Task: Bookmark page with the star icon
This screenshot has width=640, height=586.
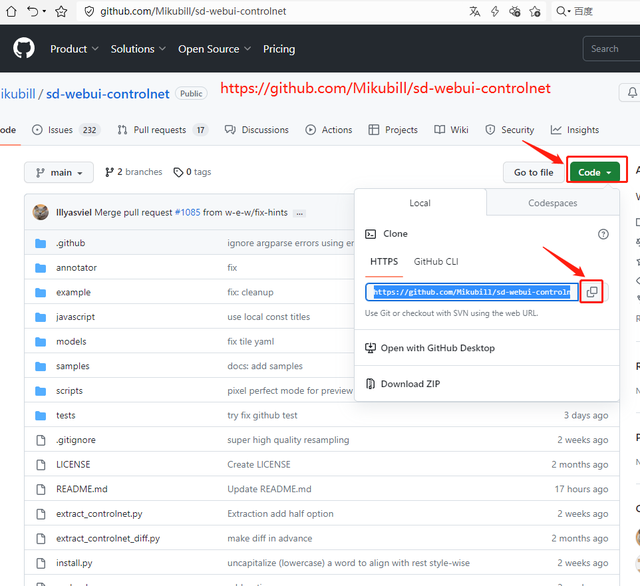Action: [x=61, y=11]
